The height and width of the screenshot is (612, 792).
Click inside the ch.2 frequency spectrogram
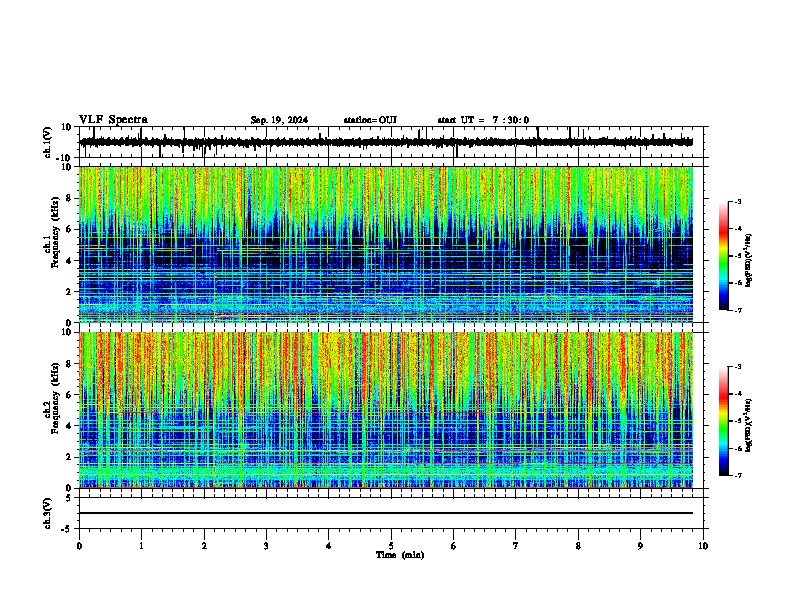pos(386,410)
